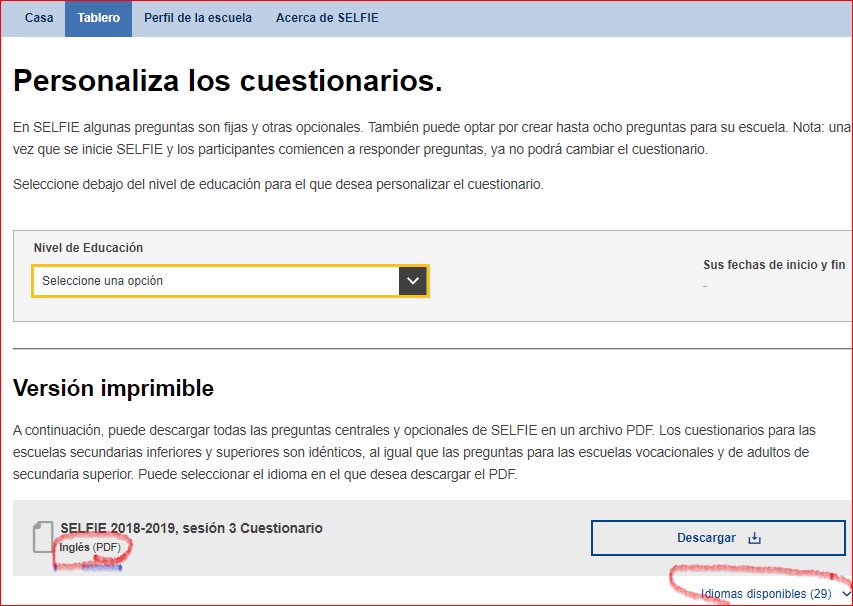Image resolution: width=853 pixels, height=606 pixels.
Task: Click the download arrow icon inside Descargar
Action: click(x=755, y=538)
